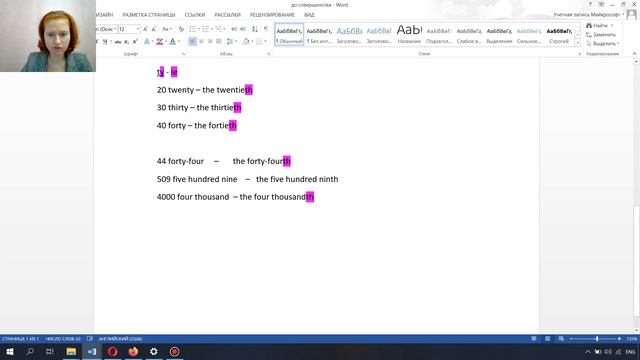
Task: Apply text effects with the glowing A icon
Action: point(147,42)
